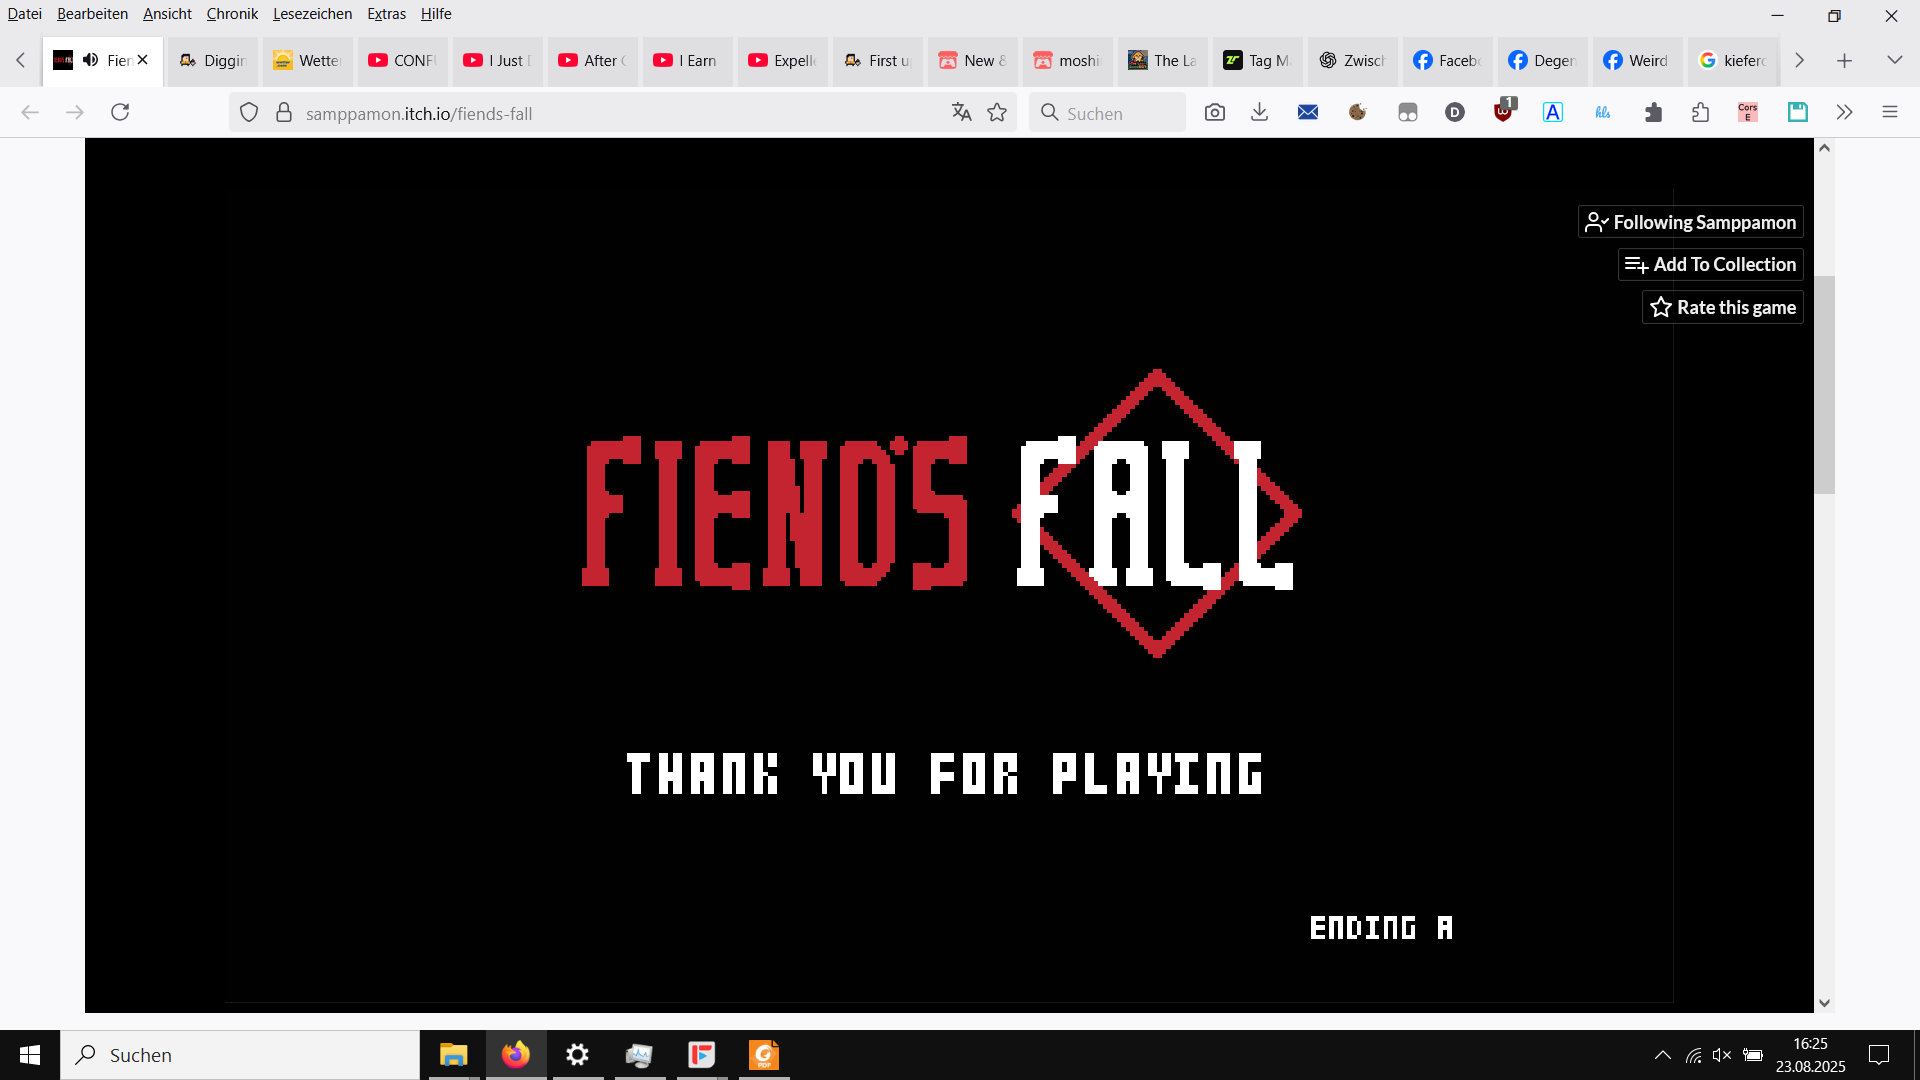Show hidden system tray icons

pos(1662,1055)
